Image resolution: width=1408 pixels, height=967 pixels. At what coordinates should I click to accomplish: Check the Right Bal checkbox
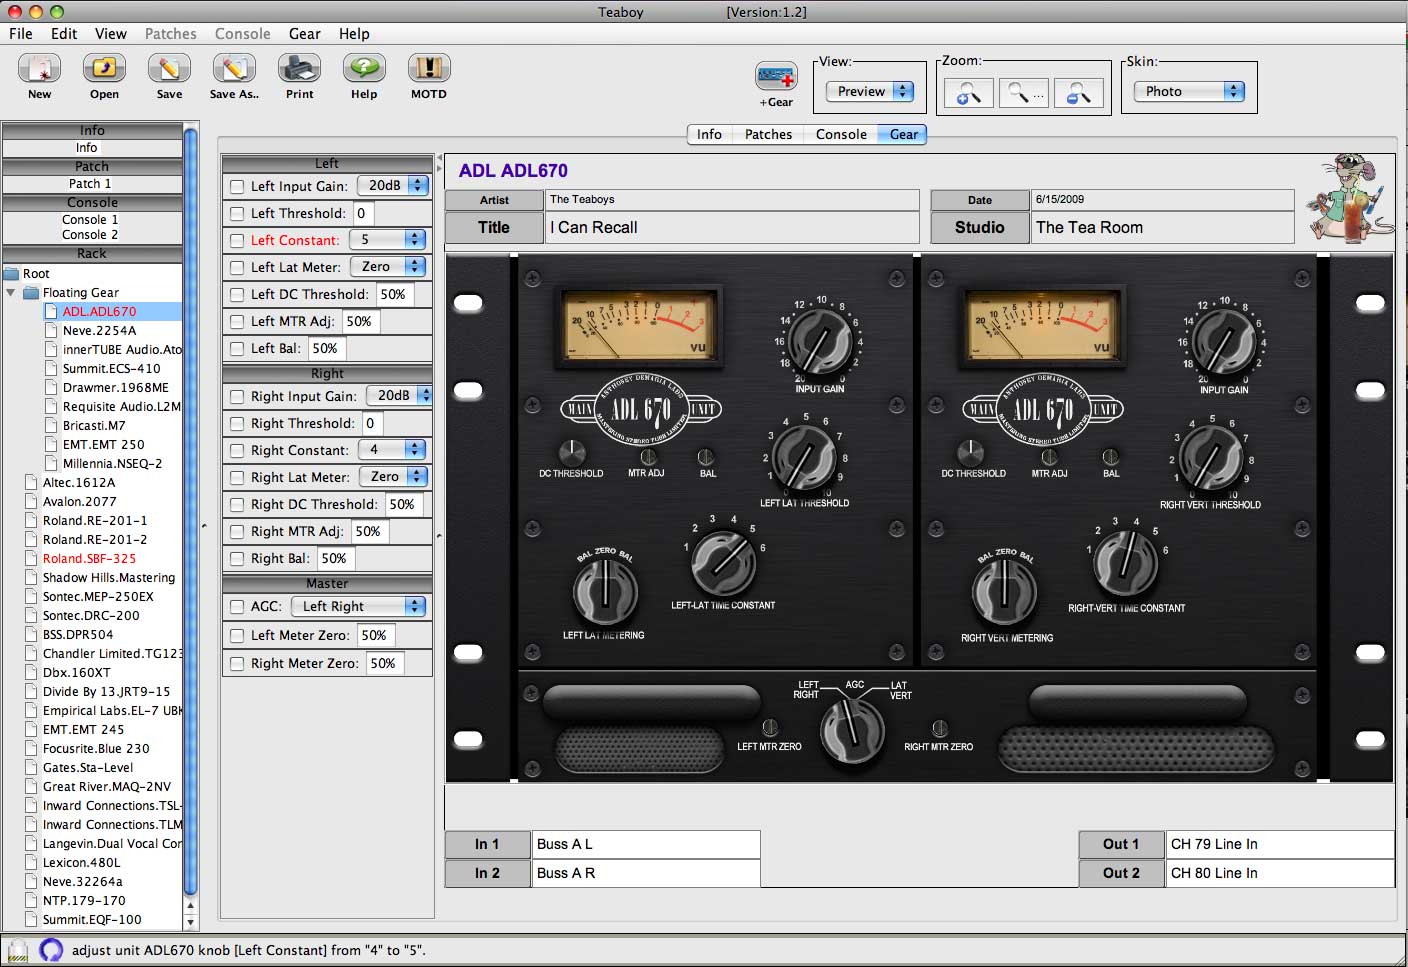click(237, 558)
